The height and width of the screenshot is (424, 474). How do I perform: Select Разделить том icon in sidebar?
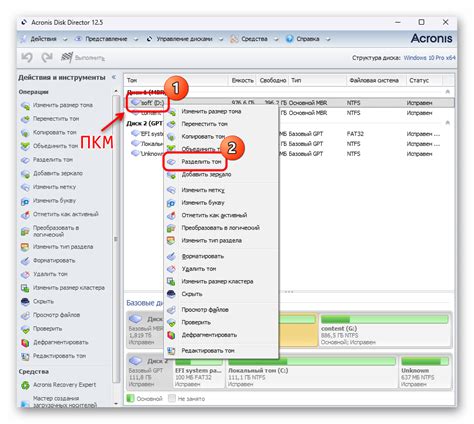click(25, 160)
